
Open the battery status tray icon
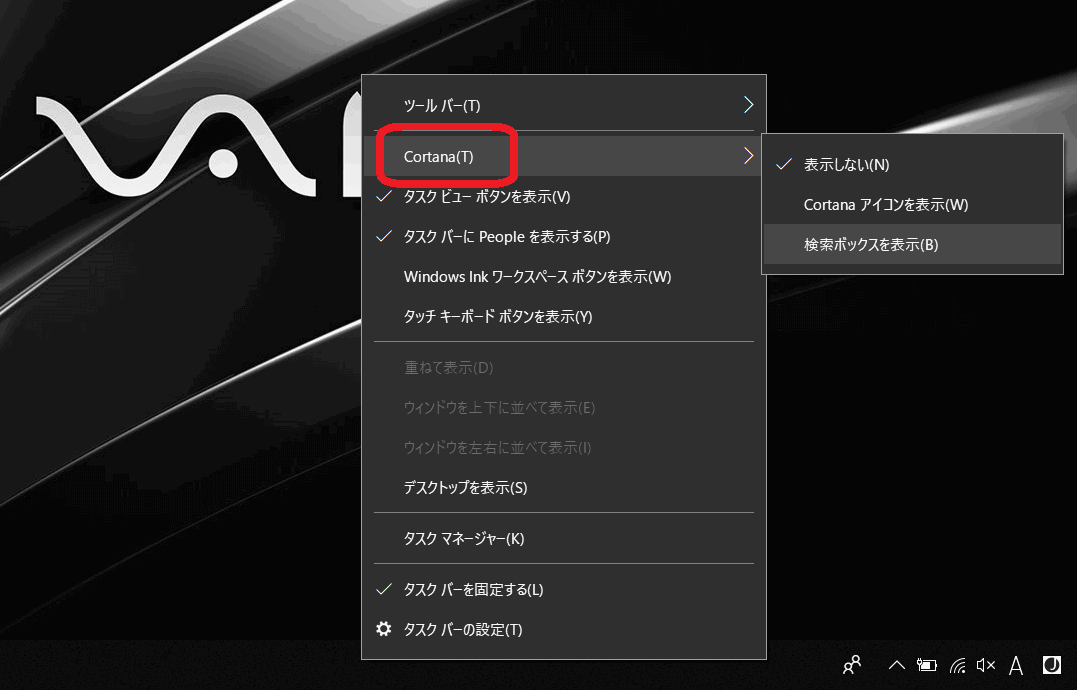pos(927,665)
